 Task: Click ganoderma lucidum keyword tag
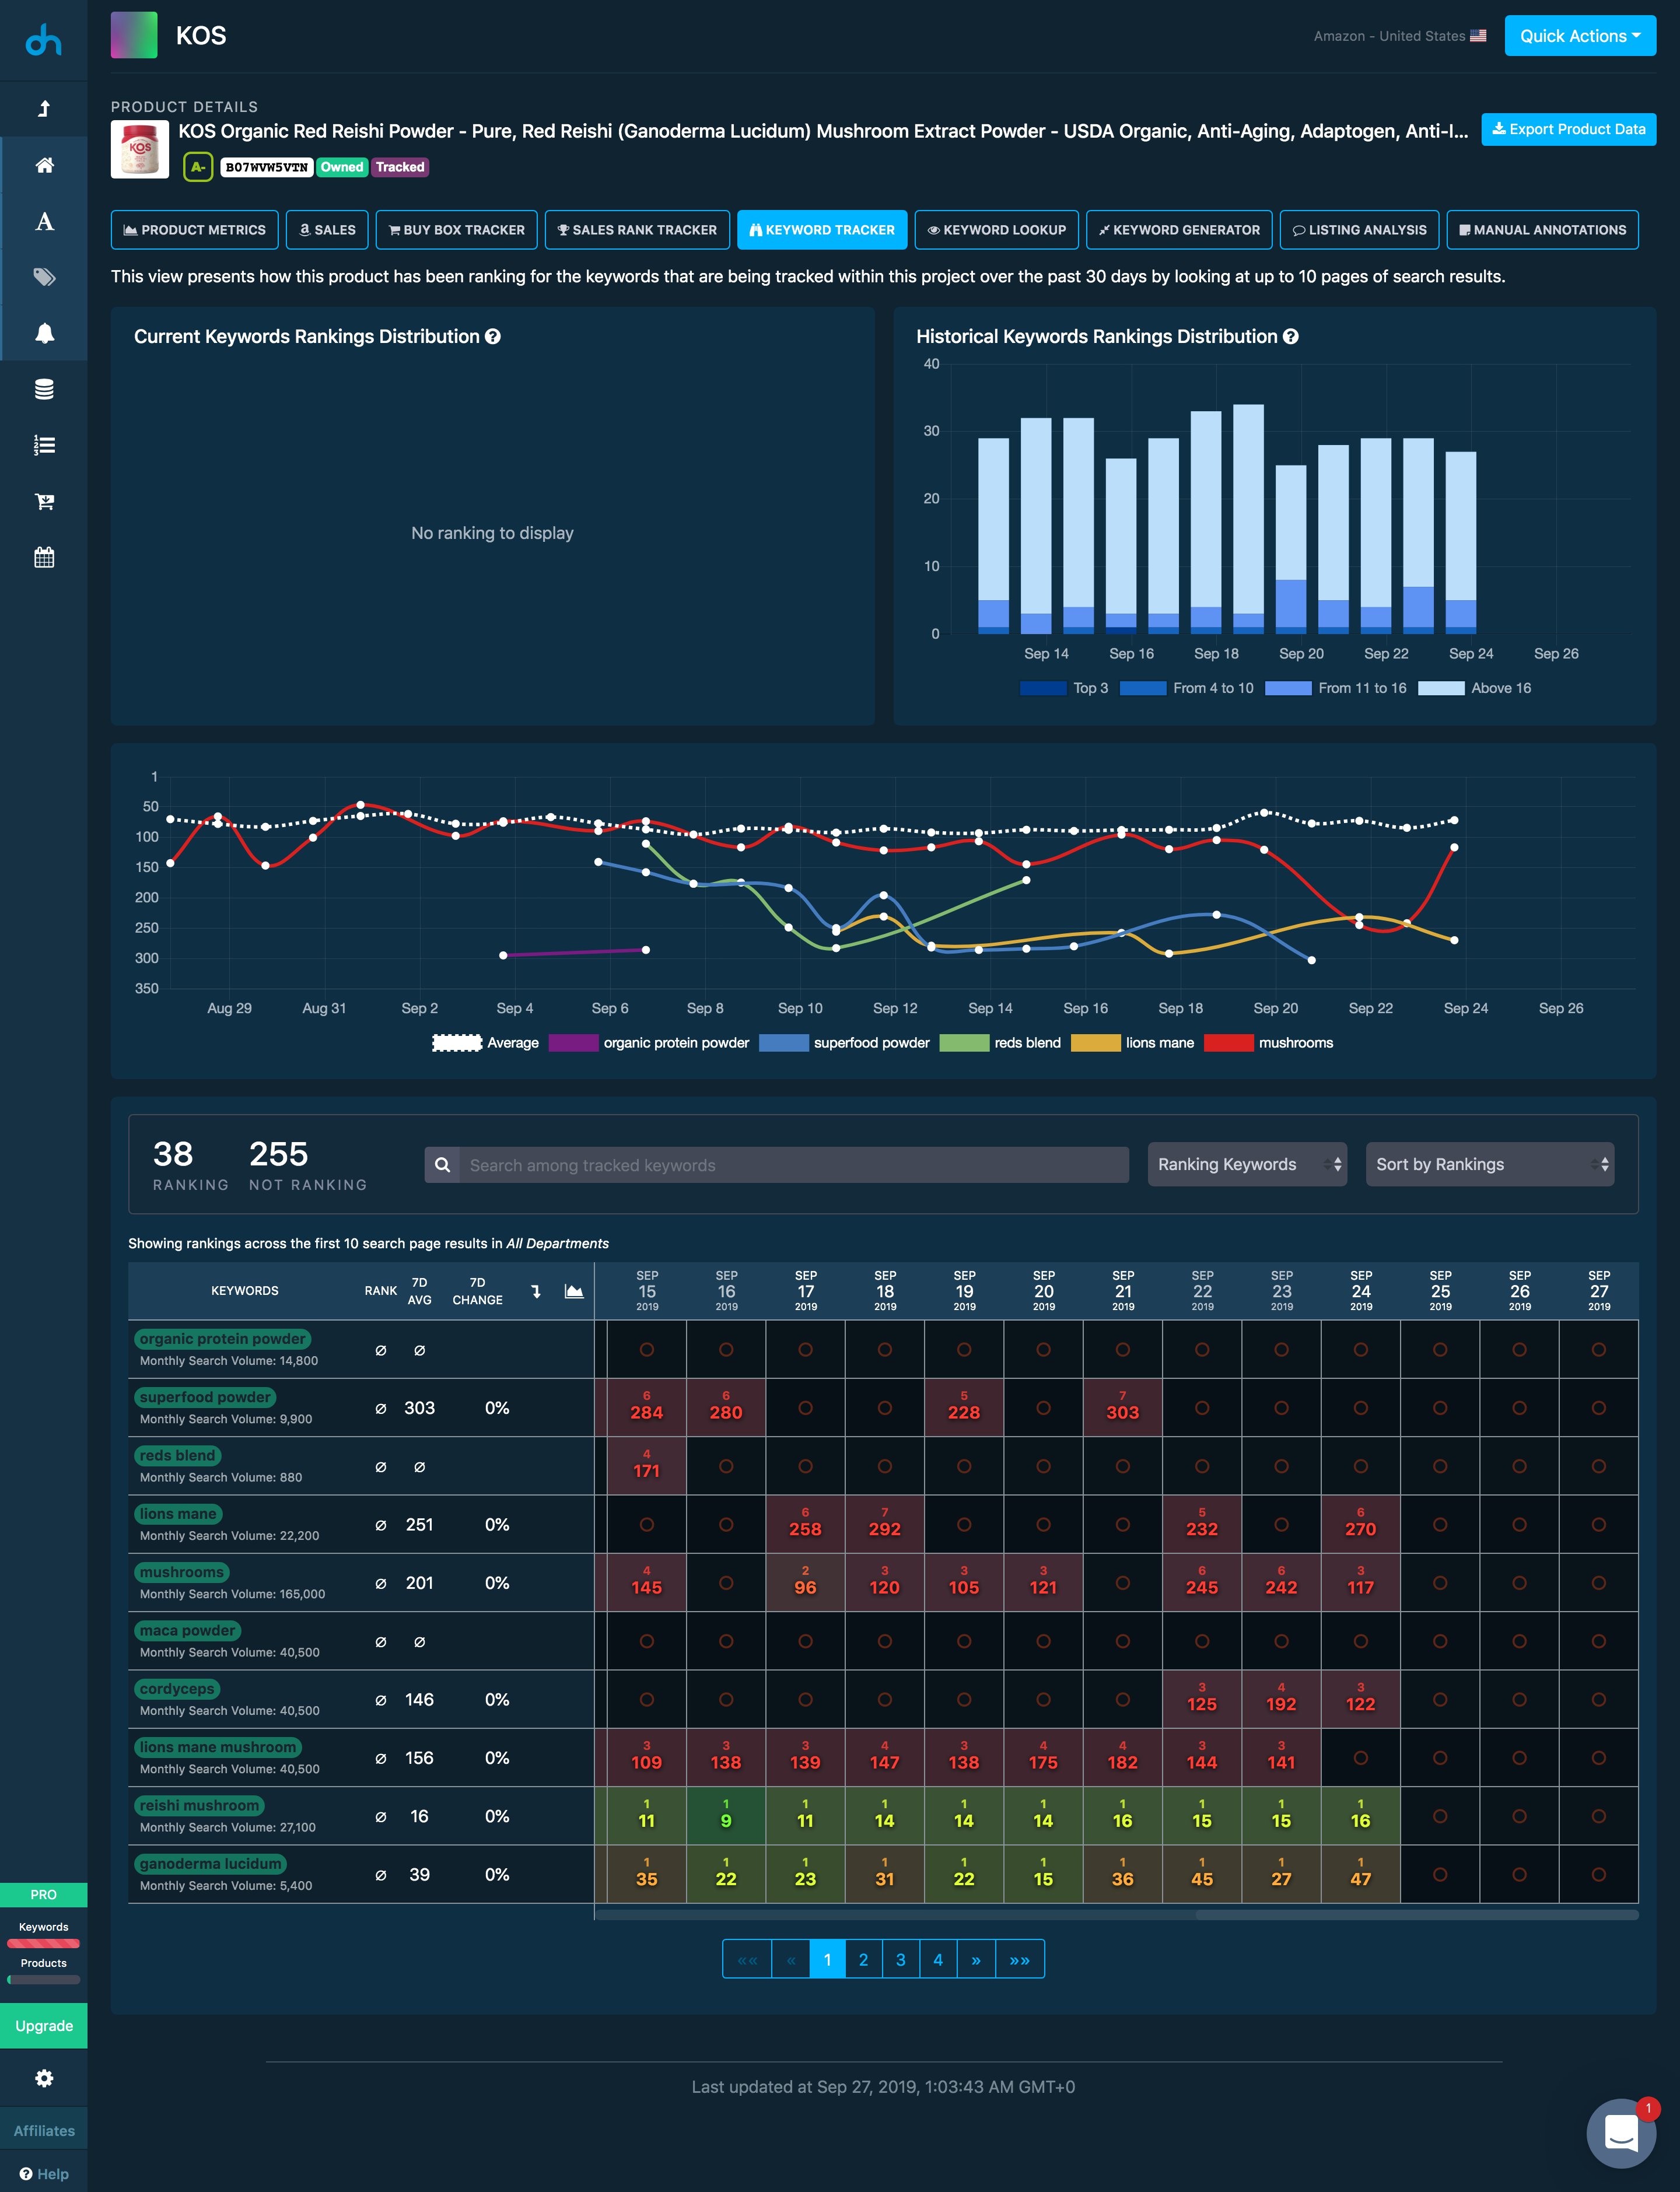(210, 1864)
